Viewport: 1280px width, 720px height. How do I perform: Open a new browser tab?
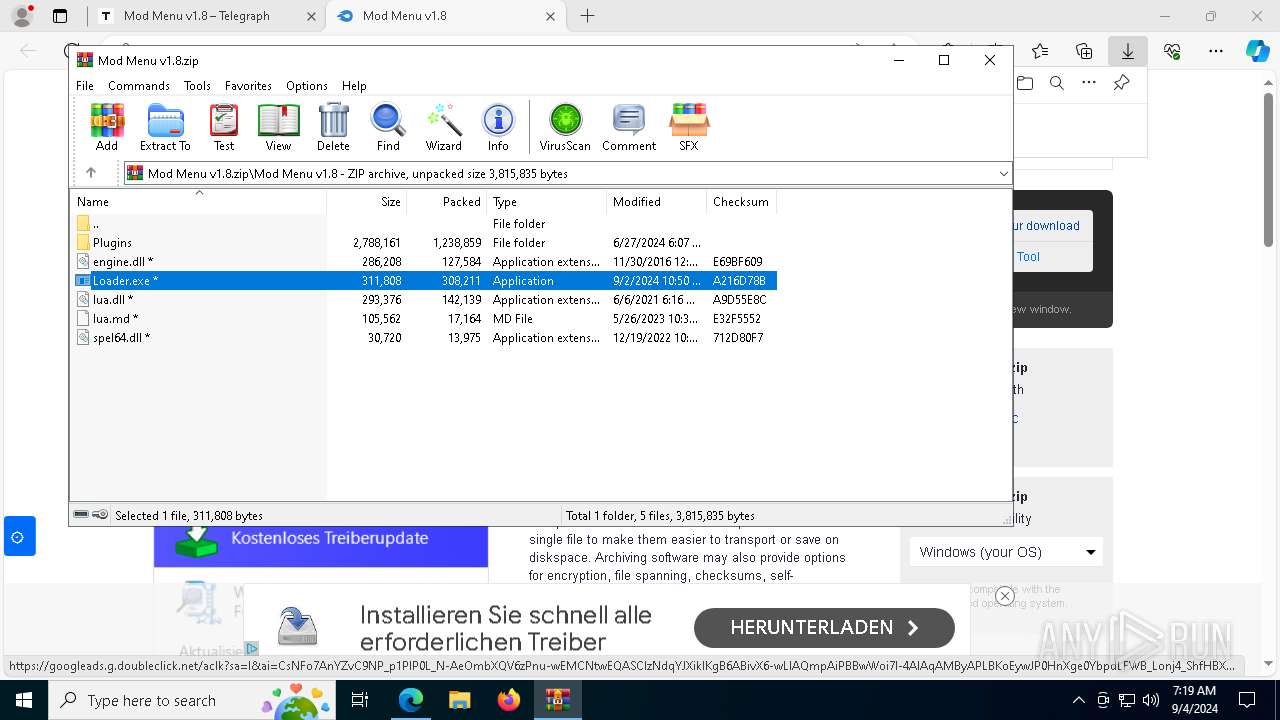(x=588, y=16)
